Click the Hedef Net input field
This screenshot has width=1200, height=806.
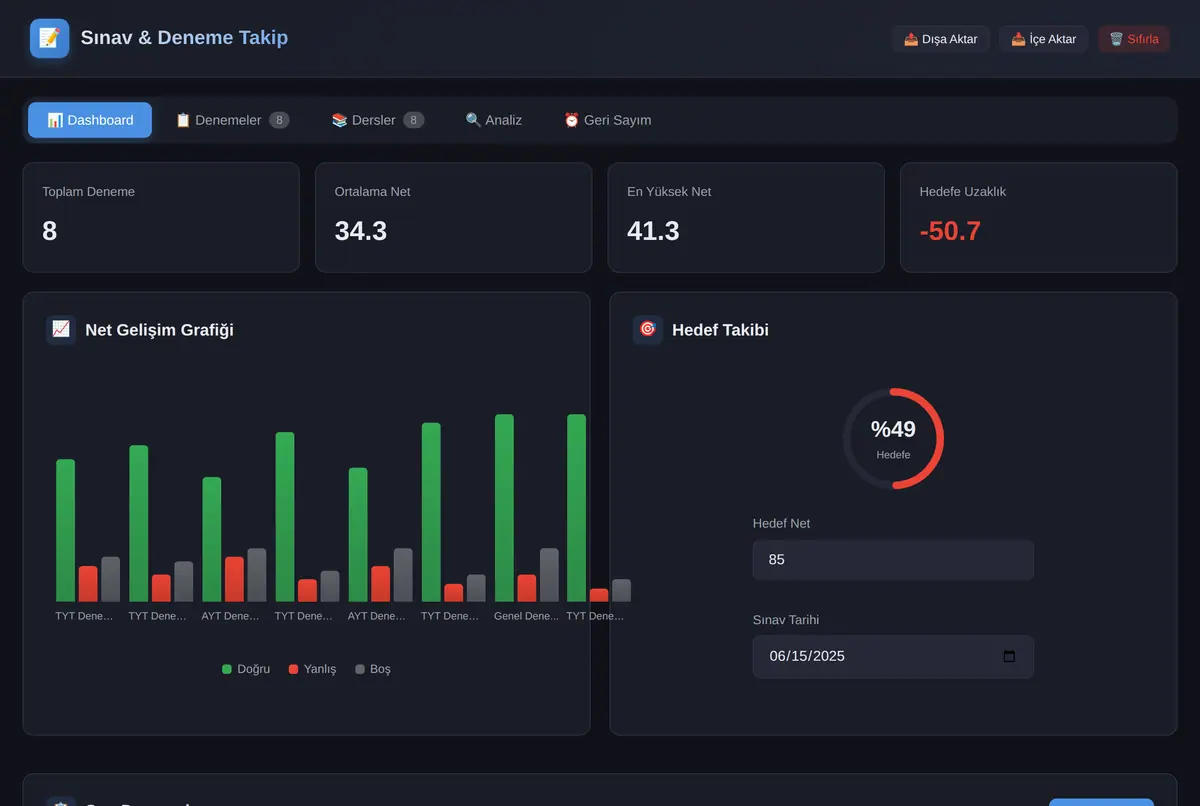[893, 560]
